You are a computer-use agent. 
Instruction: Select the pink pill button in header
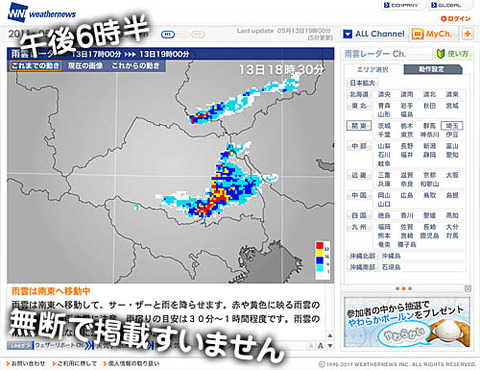click(198, 34)
